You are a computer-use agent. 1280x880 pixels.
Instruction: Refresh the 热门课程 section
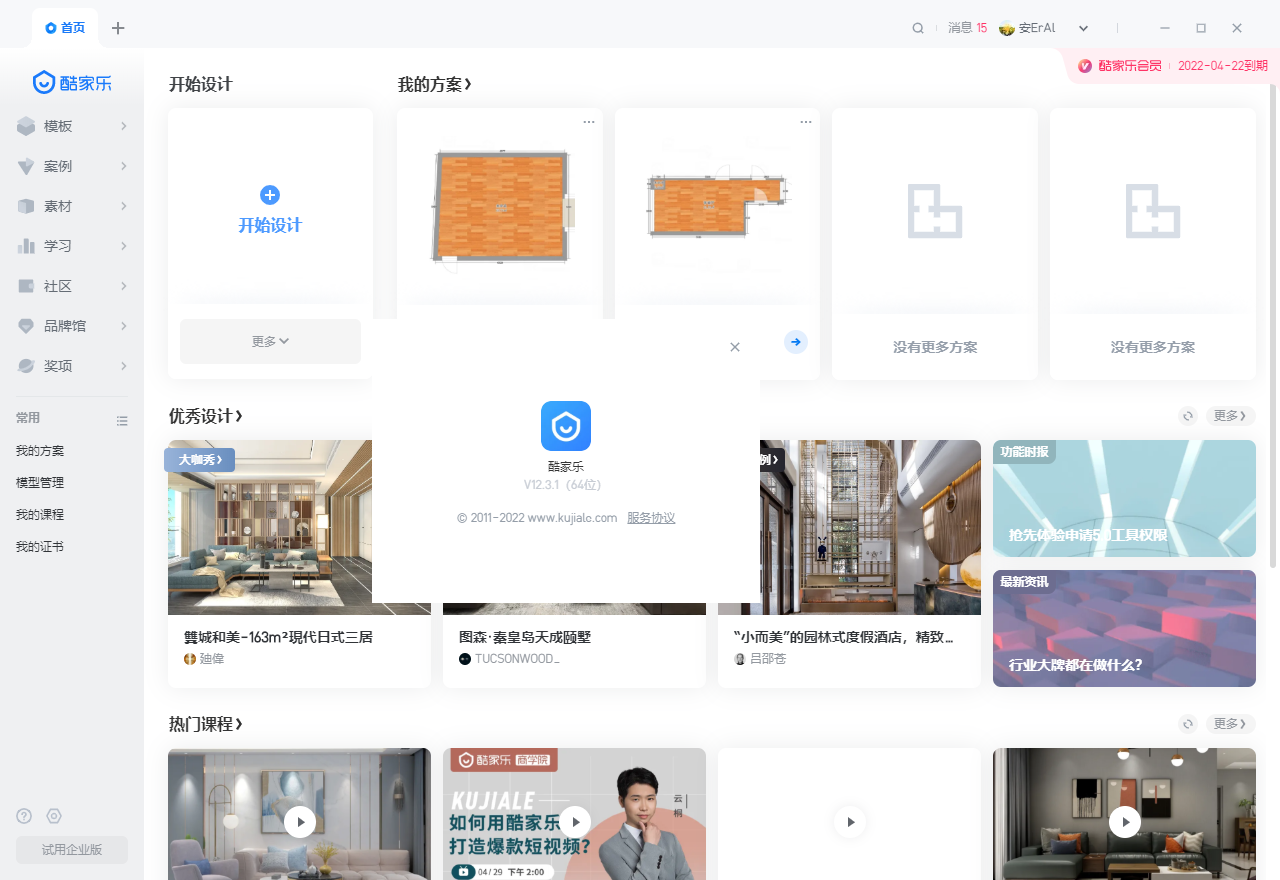coord(1188,724)
